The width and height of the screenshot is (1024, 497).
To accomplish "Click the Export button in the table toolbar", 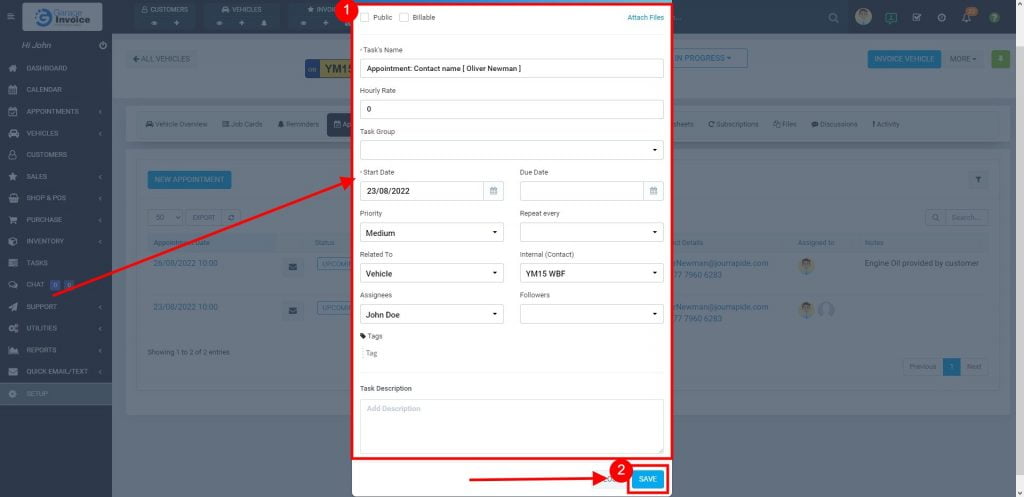I will point(204,217).
